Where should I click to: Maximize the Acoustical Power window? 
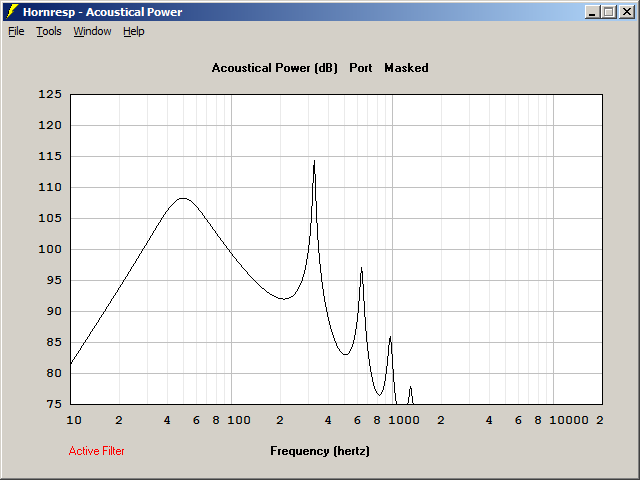pos(609,12)
